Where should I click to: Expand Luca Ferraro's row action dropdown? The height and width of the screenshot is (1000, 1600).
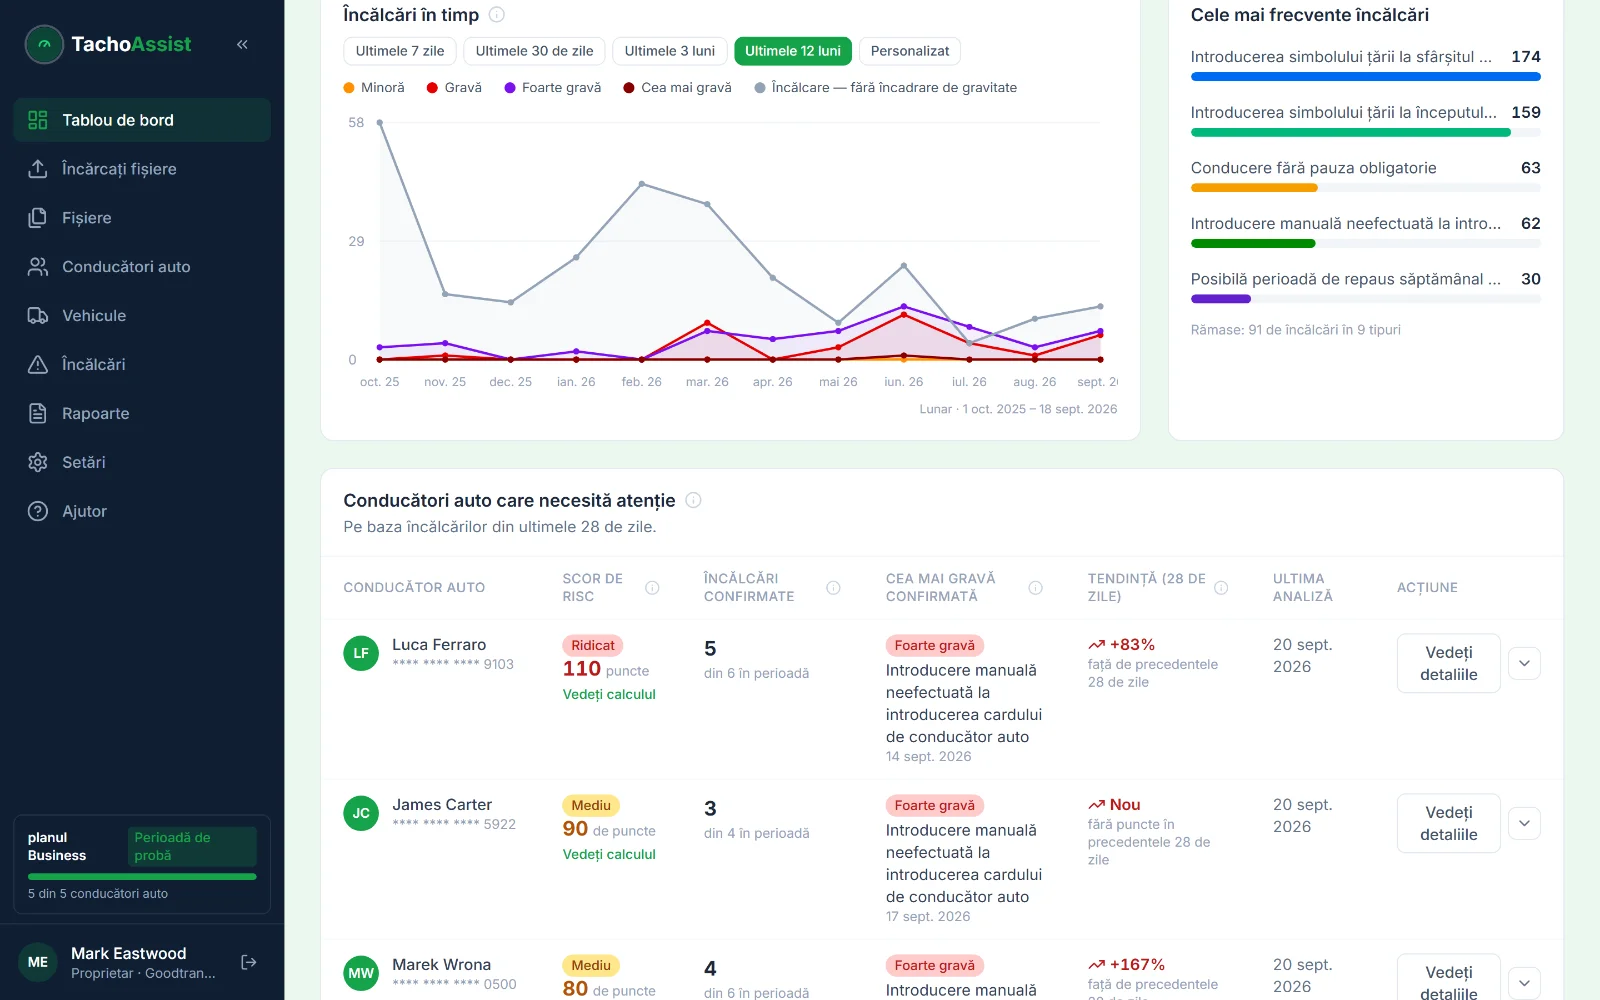(x=1524, y=663)
